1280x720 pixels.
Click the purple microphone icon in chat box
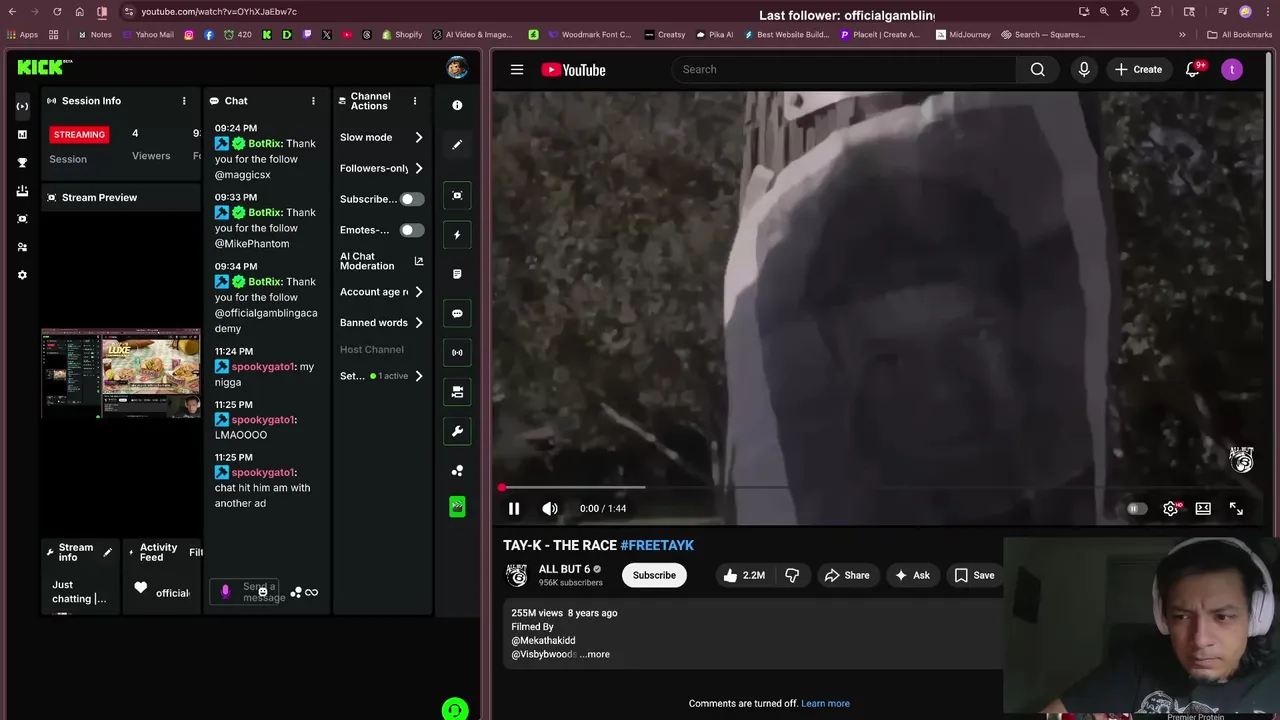coord(225,591)
